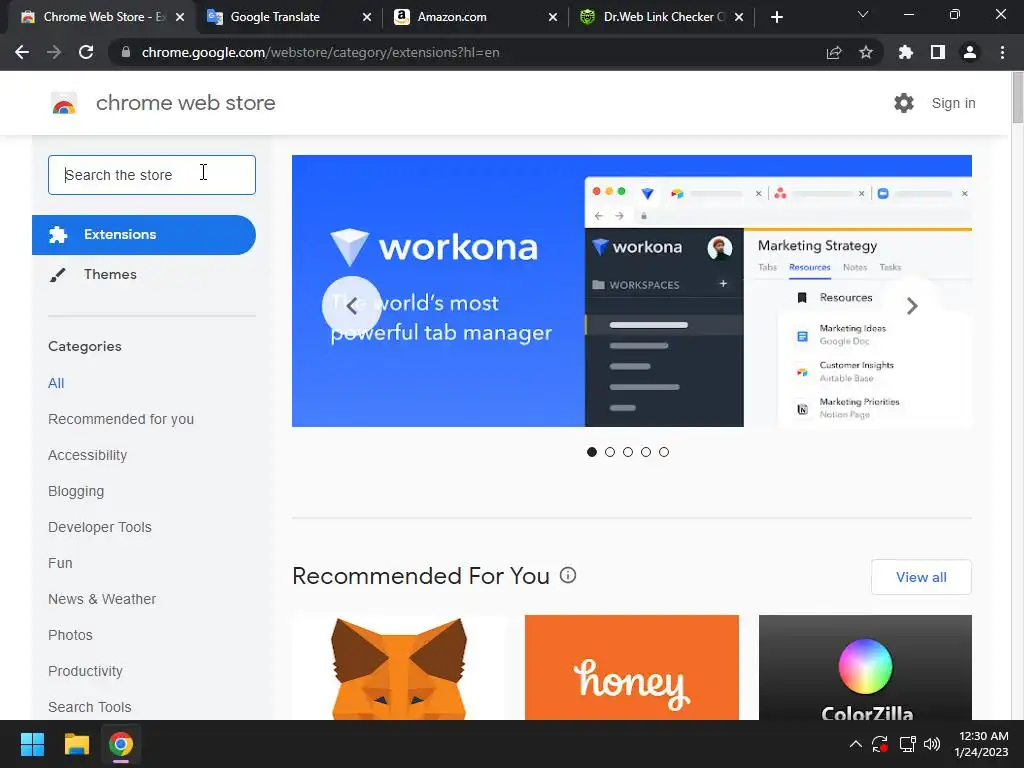This screenshot has width=1024, height=768.
Task: Open the Search Tools category
Action: 89,707
